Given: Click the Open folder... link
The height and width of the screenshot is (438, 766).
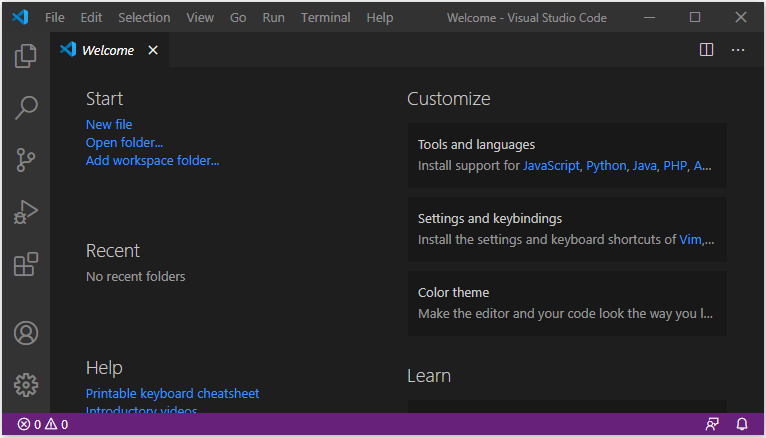Looking at the screenshot, I should [x=124, y=143].
